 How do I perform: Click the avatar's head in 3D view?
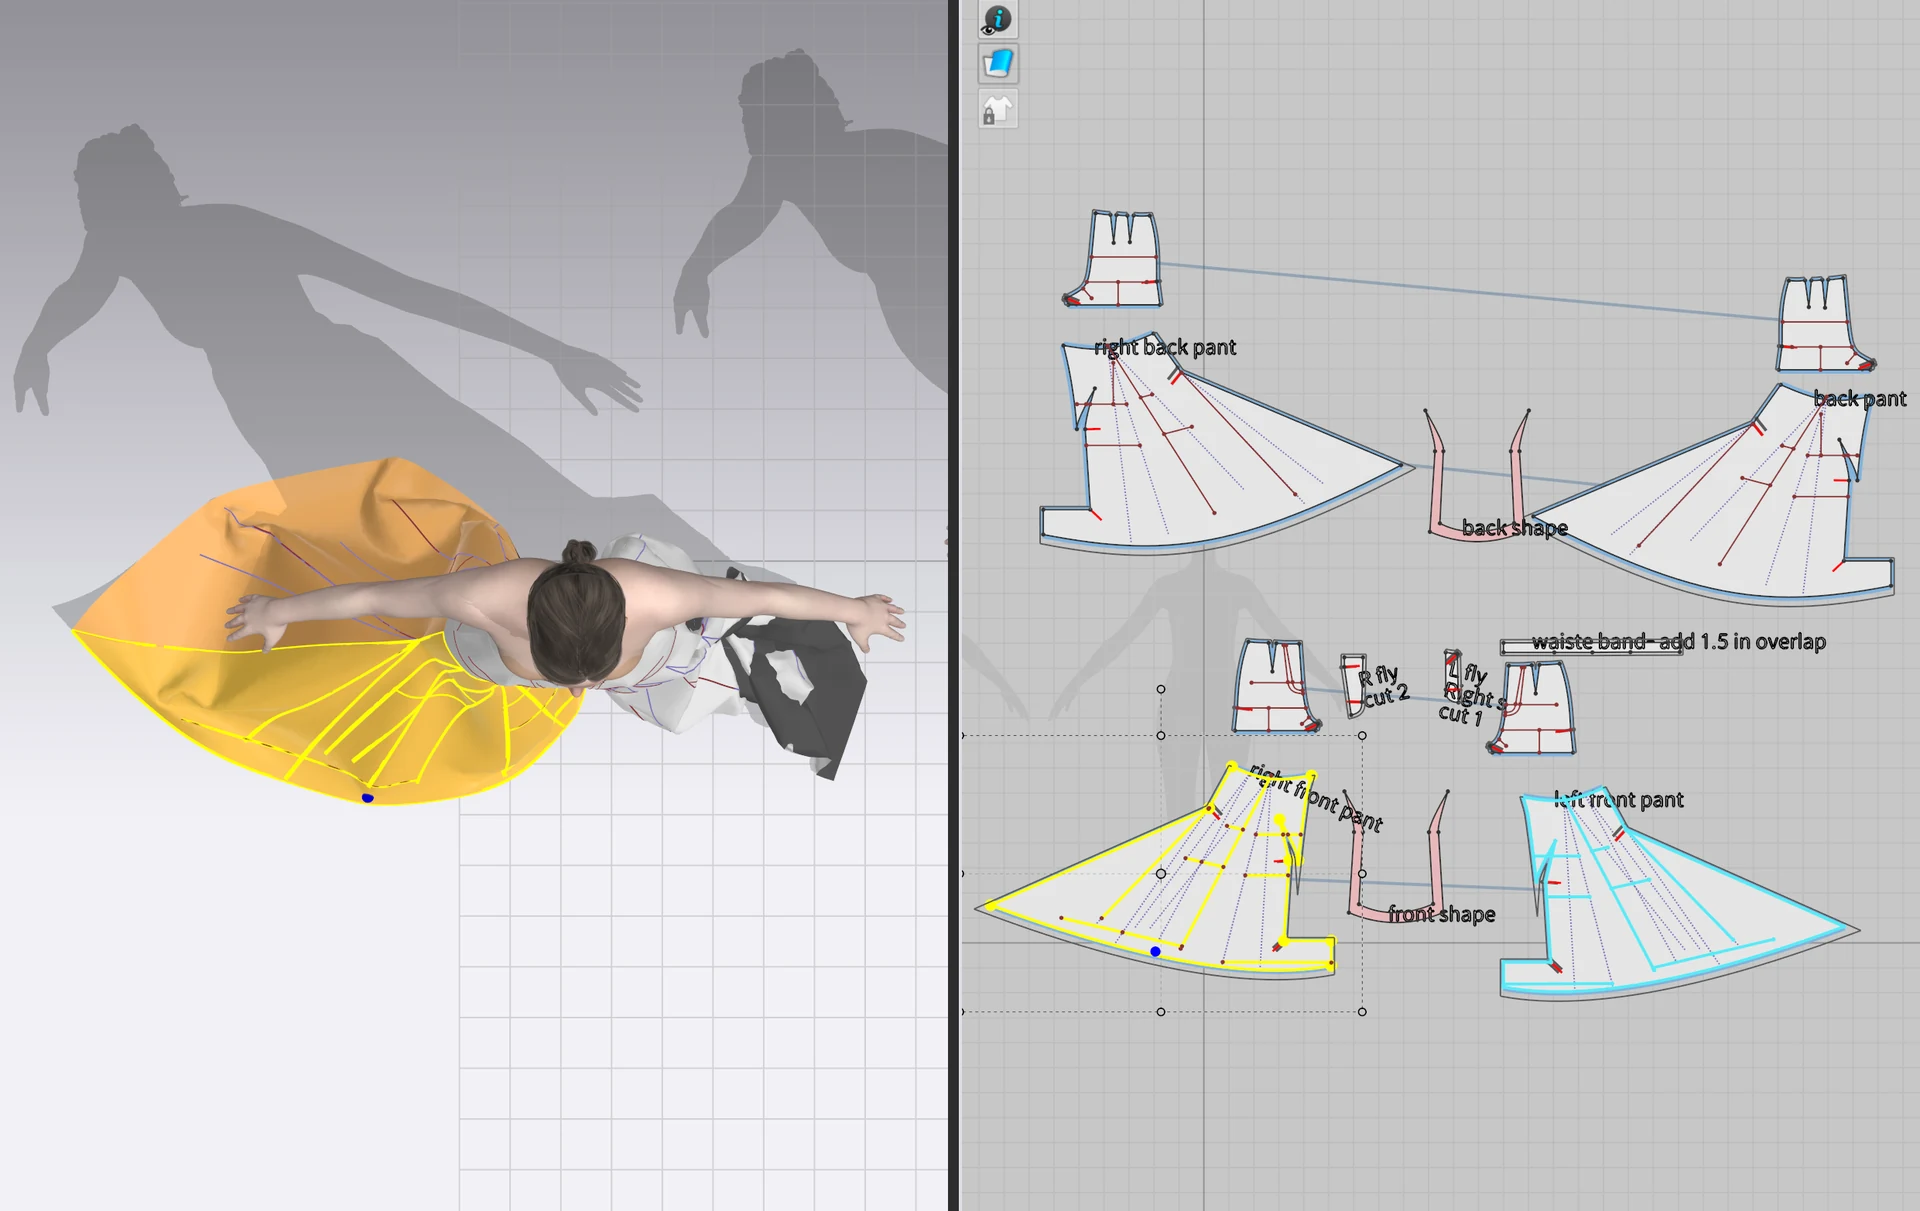[575, 620]
